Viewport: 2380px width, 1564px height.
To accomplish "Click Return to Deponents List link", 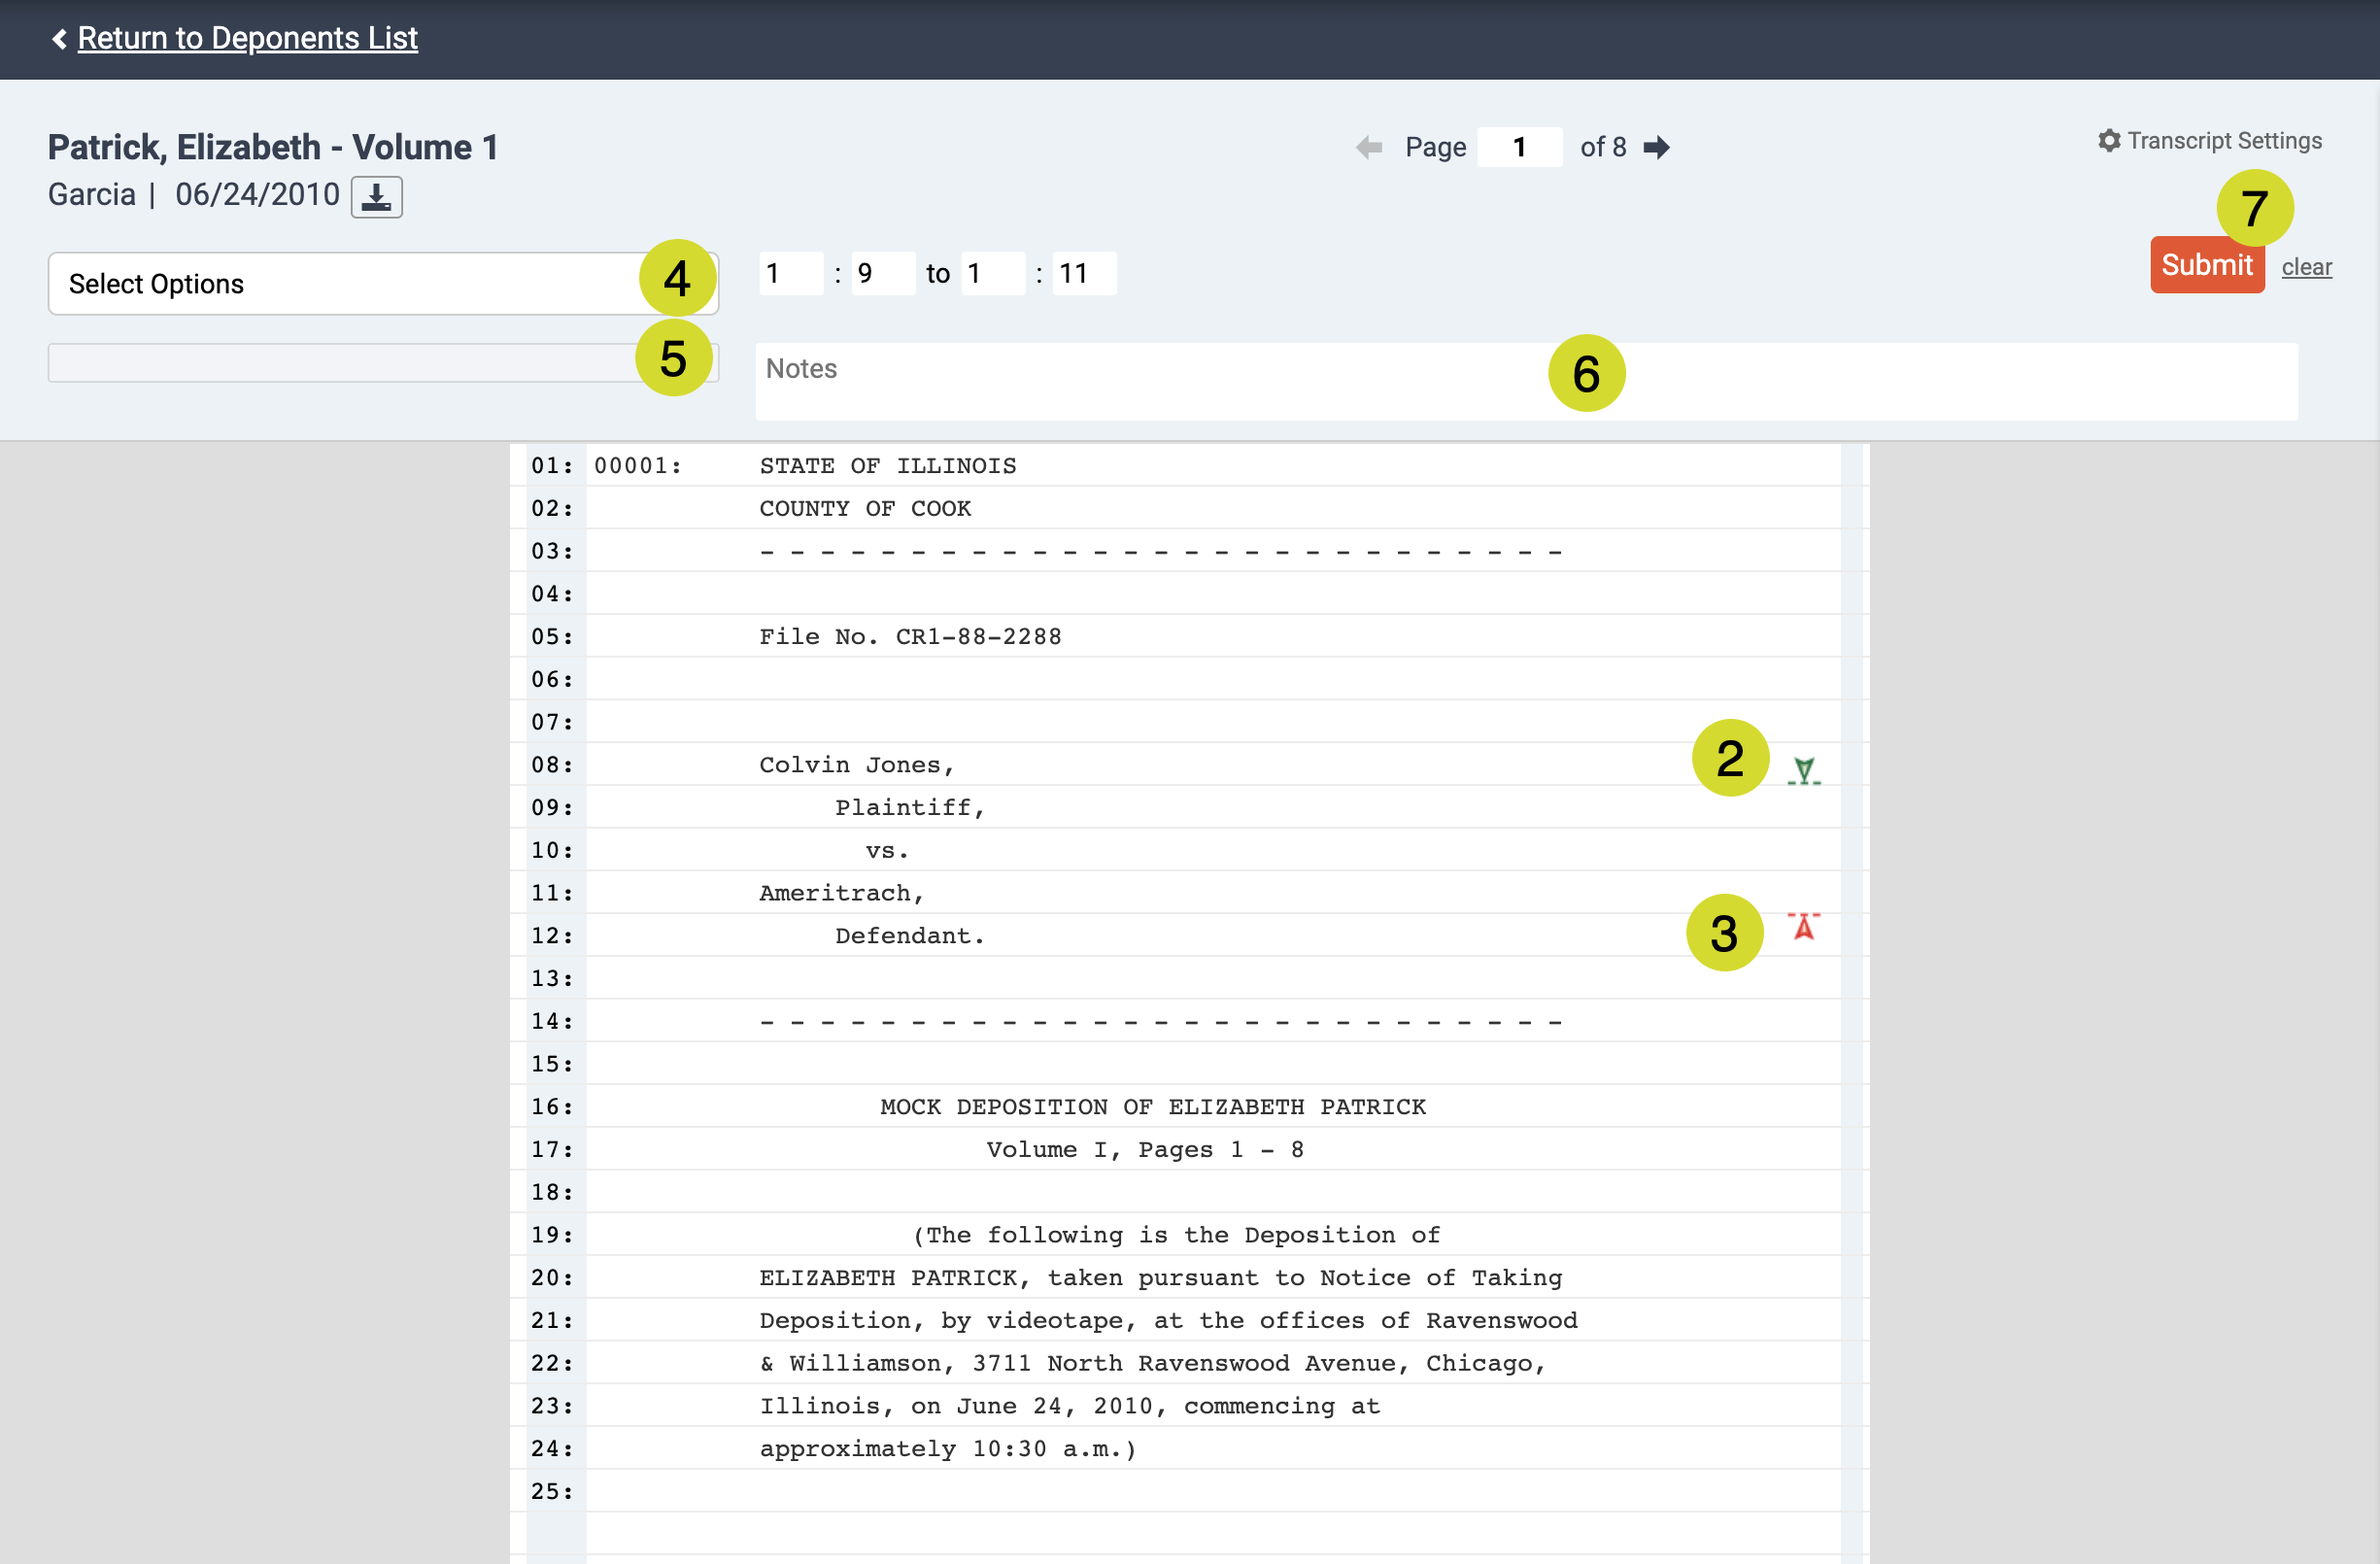I will 247,38.
